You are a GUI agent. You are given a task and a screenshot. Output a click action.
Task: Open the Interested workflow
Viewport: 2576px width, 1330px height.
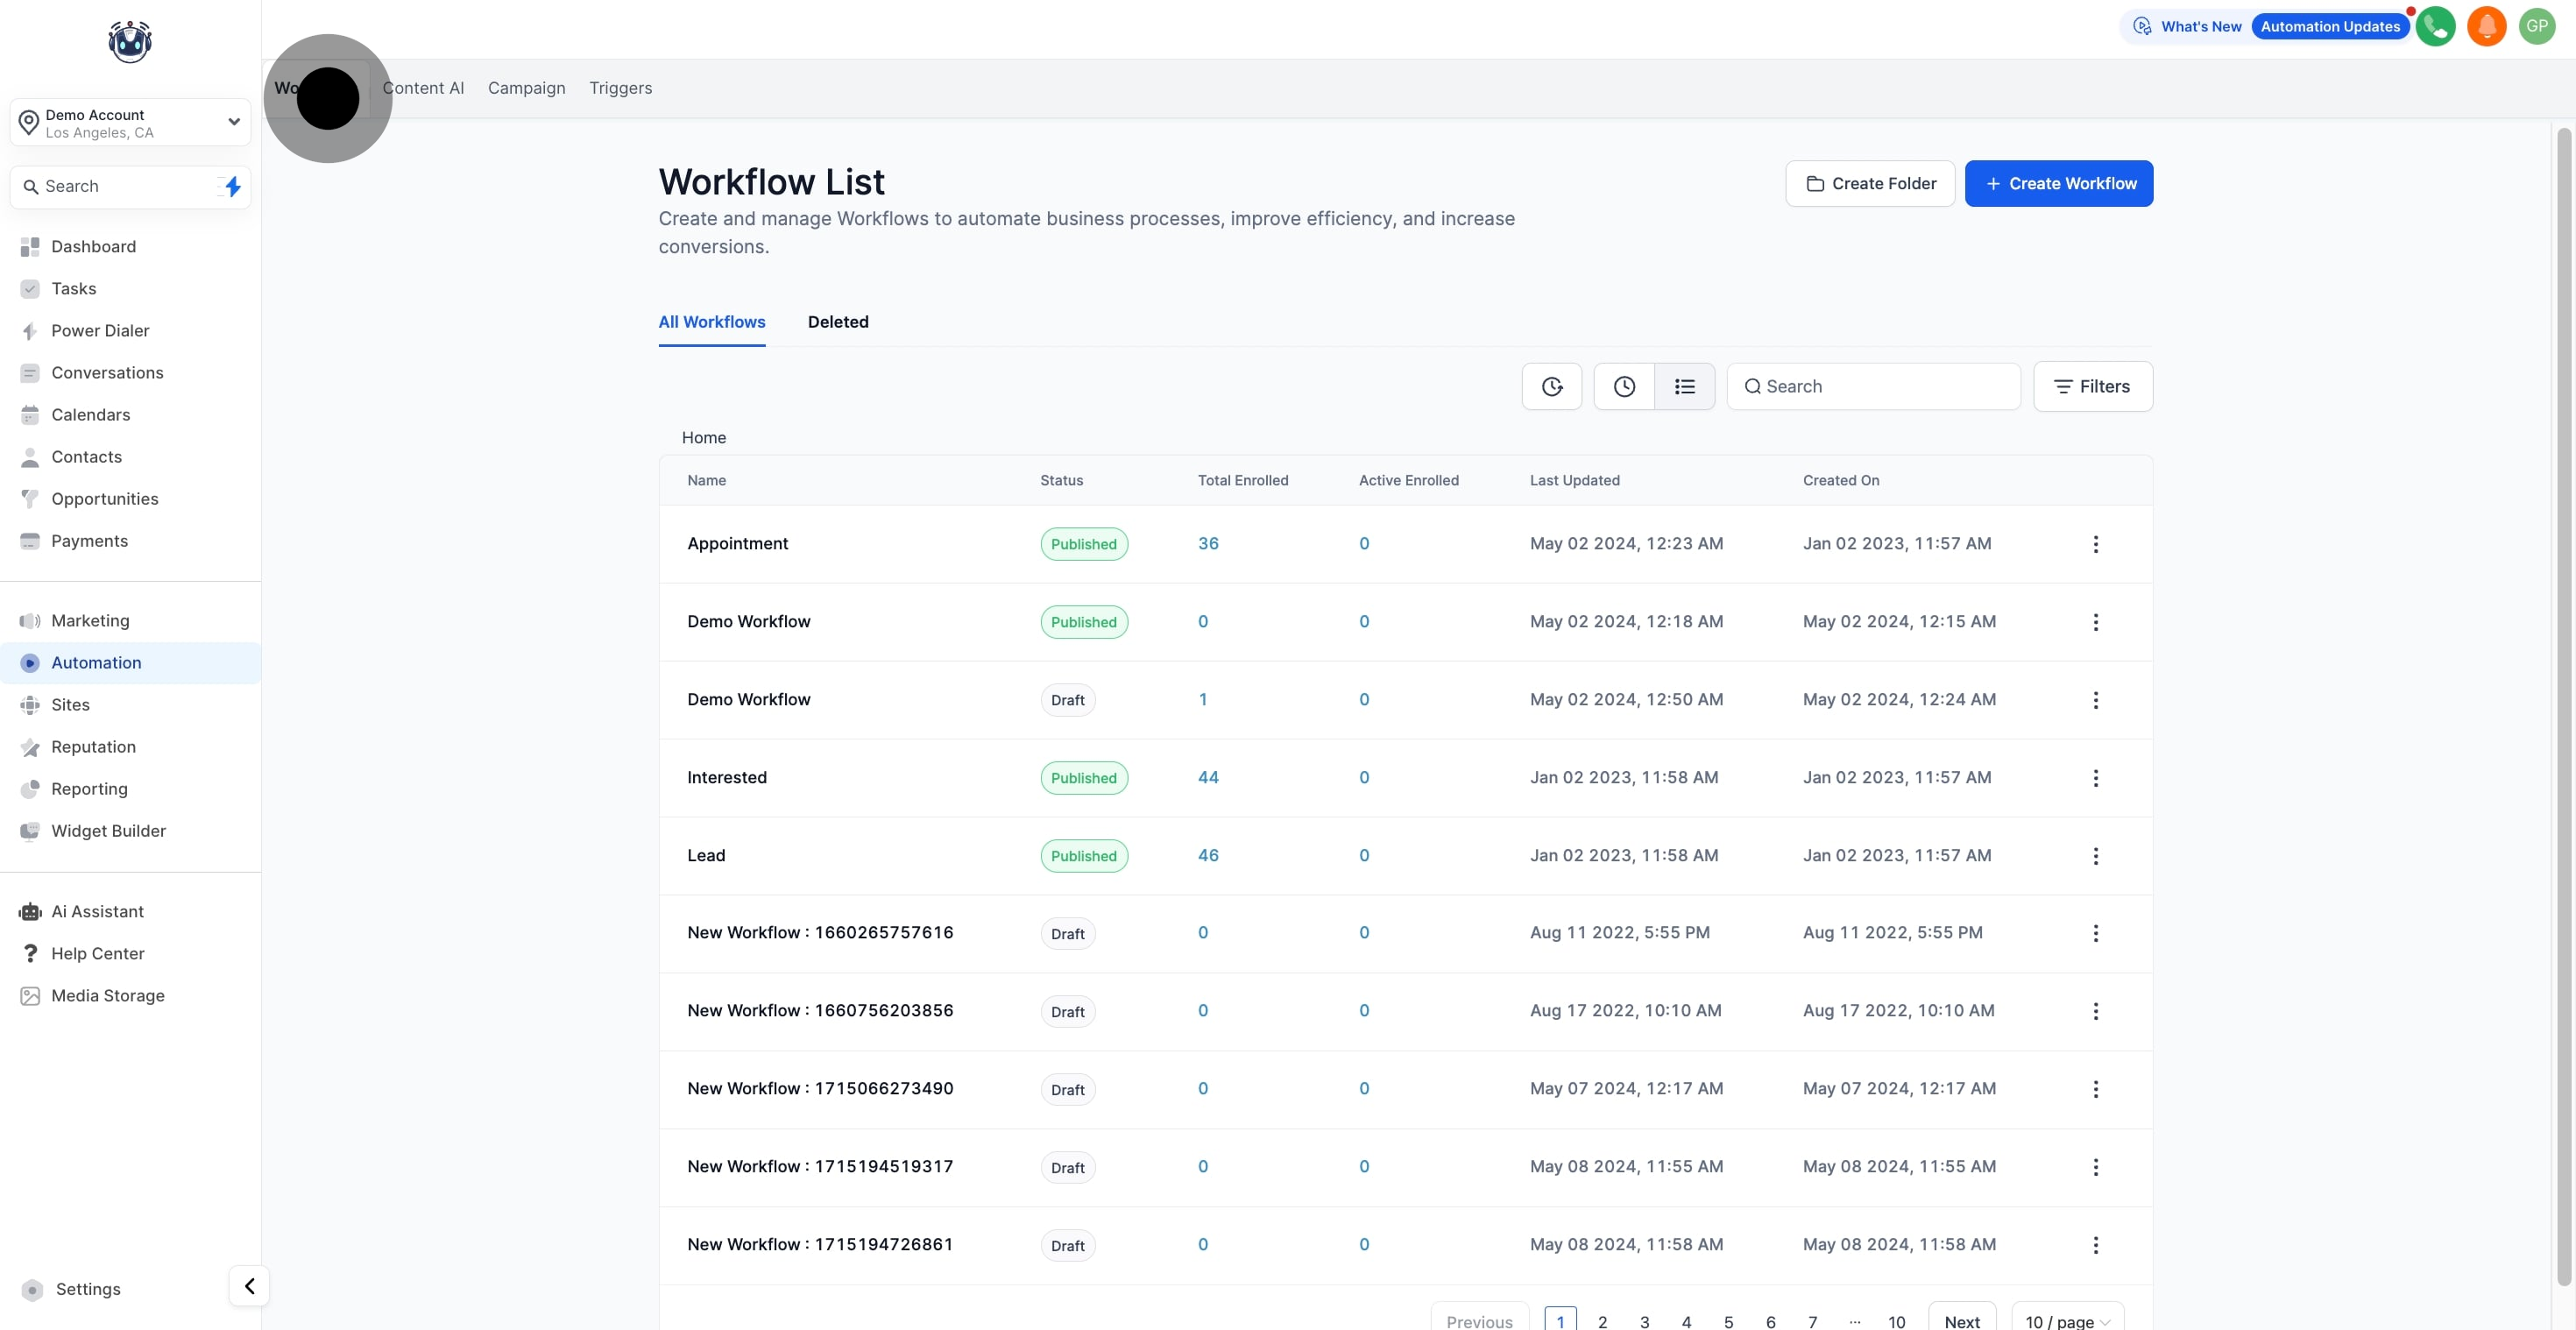point(727,777)
